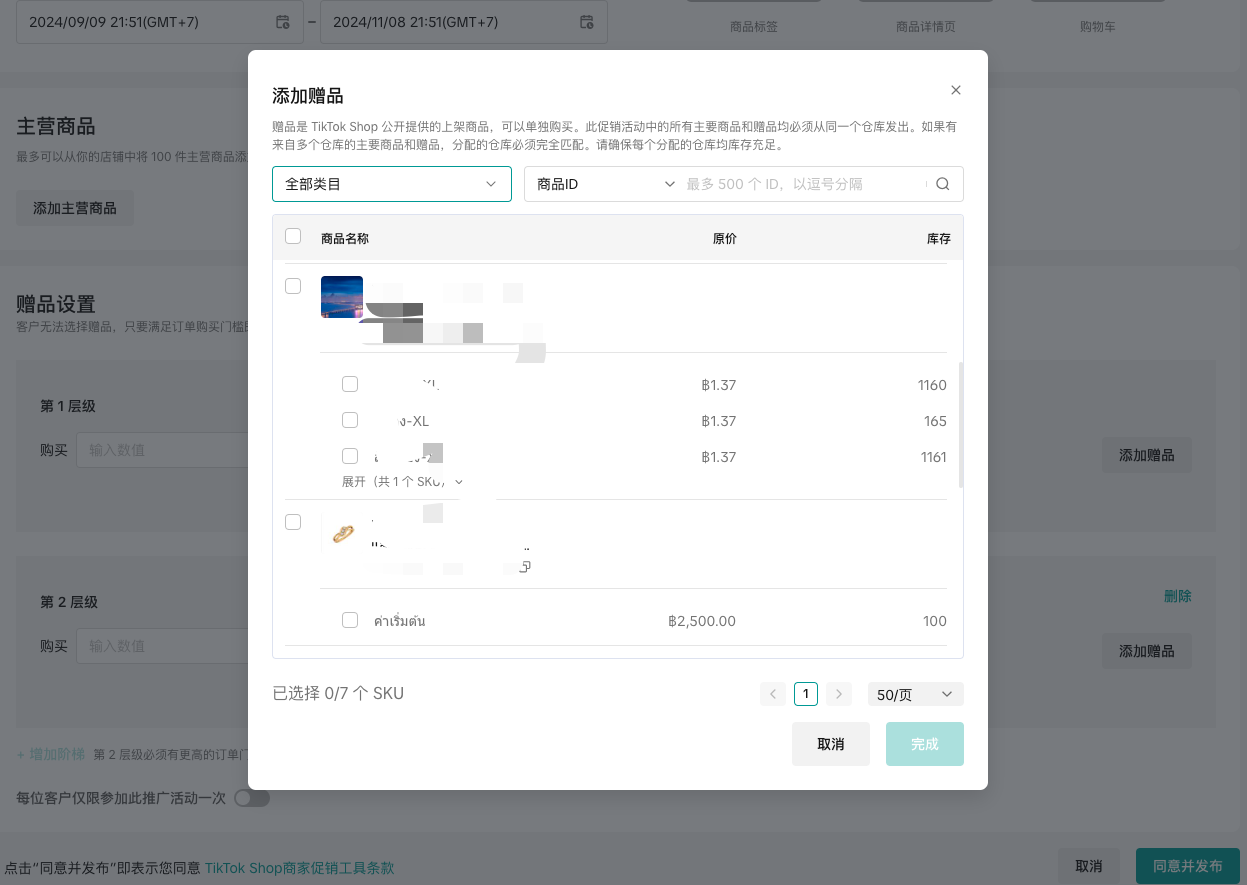This screenshot has height=885, width=1247.
Task: Expand the 展开 (共1个SKU) list
Action: (x=402, y=482)
